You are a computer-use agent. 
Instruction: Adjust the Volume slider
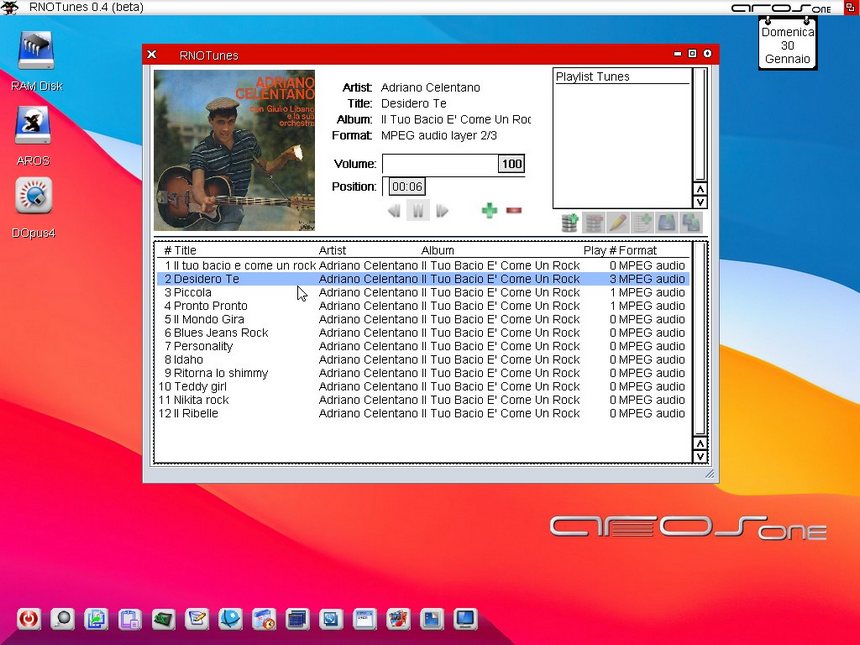click(x=453, y=164)
